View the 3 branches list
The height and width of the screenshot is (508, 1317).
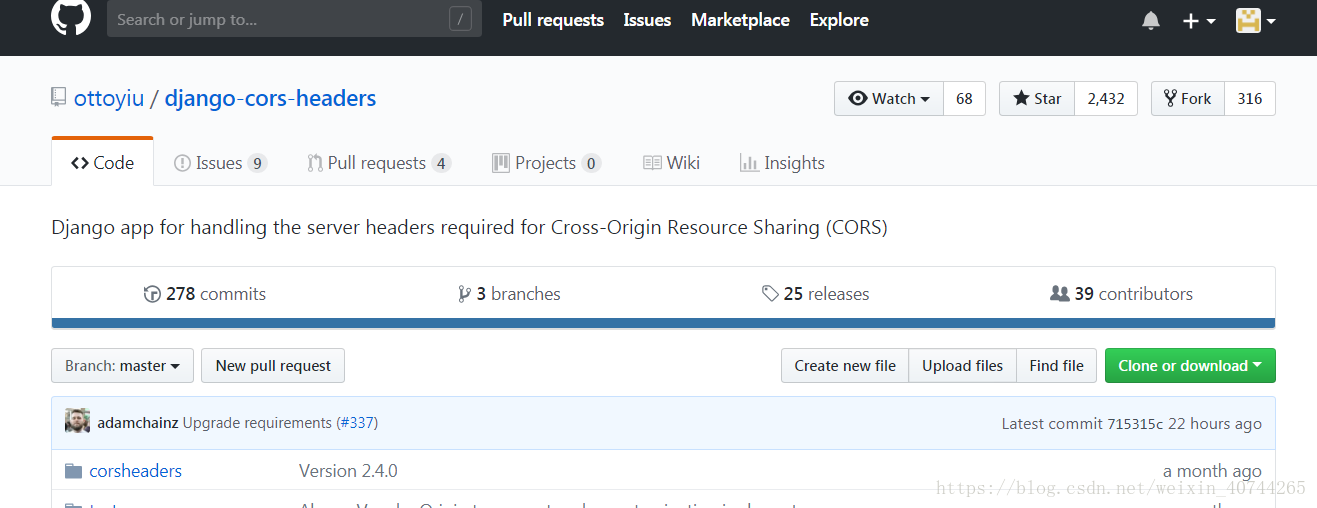[x=509, y=294]
